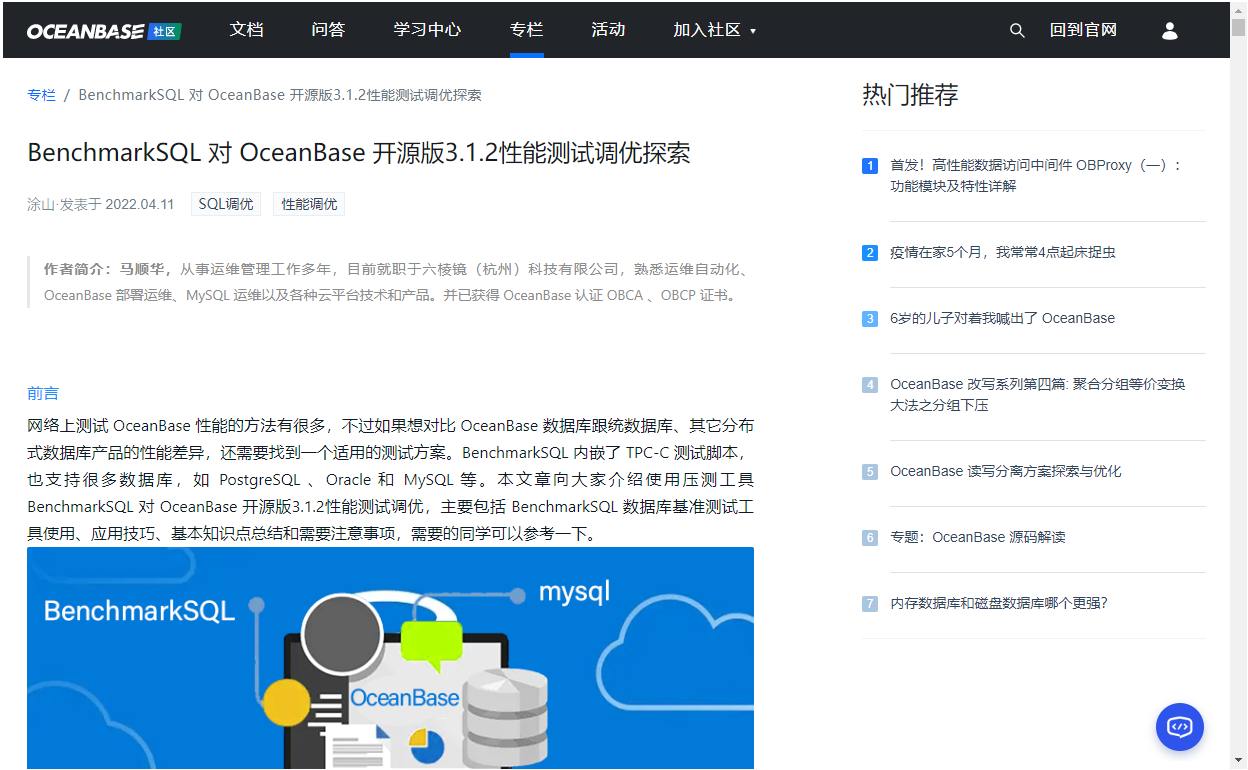Open the floating code feedback button
This screenshot has width=1248, height=770.
(1180, 727)
